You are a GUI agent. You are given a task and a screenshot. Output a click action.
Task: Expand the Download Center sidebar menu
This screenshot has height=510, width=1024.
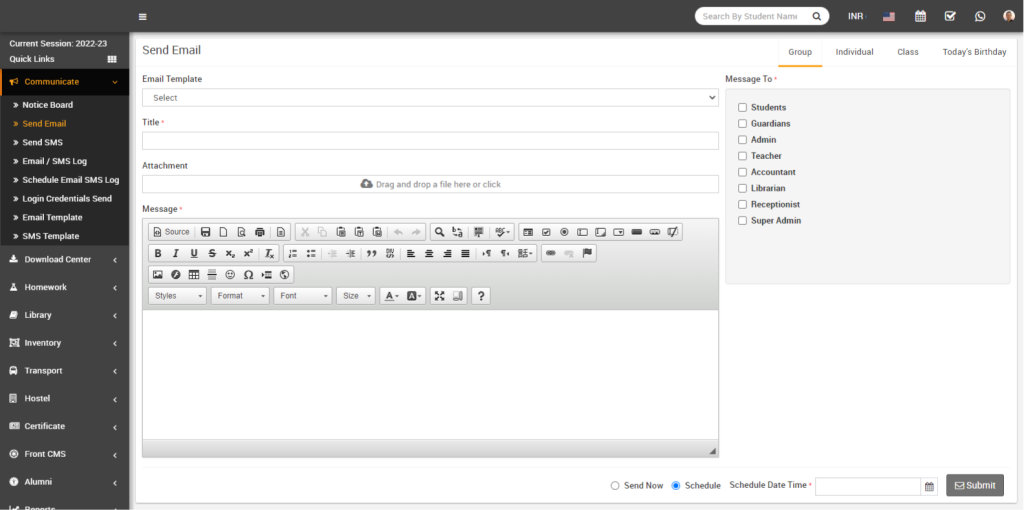[64, 260]
